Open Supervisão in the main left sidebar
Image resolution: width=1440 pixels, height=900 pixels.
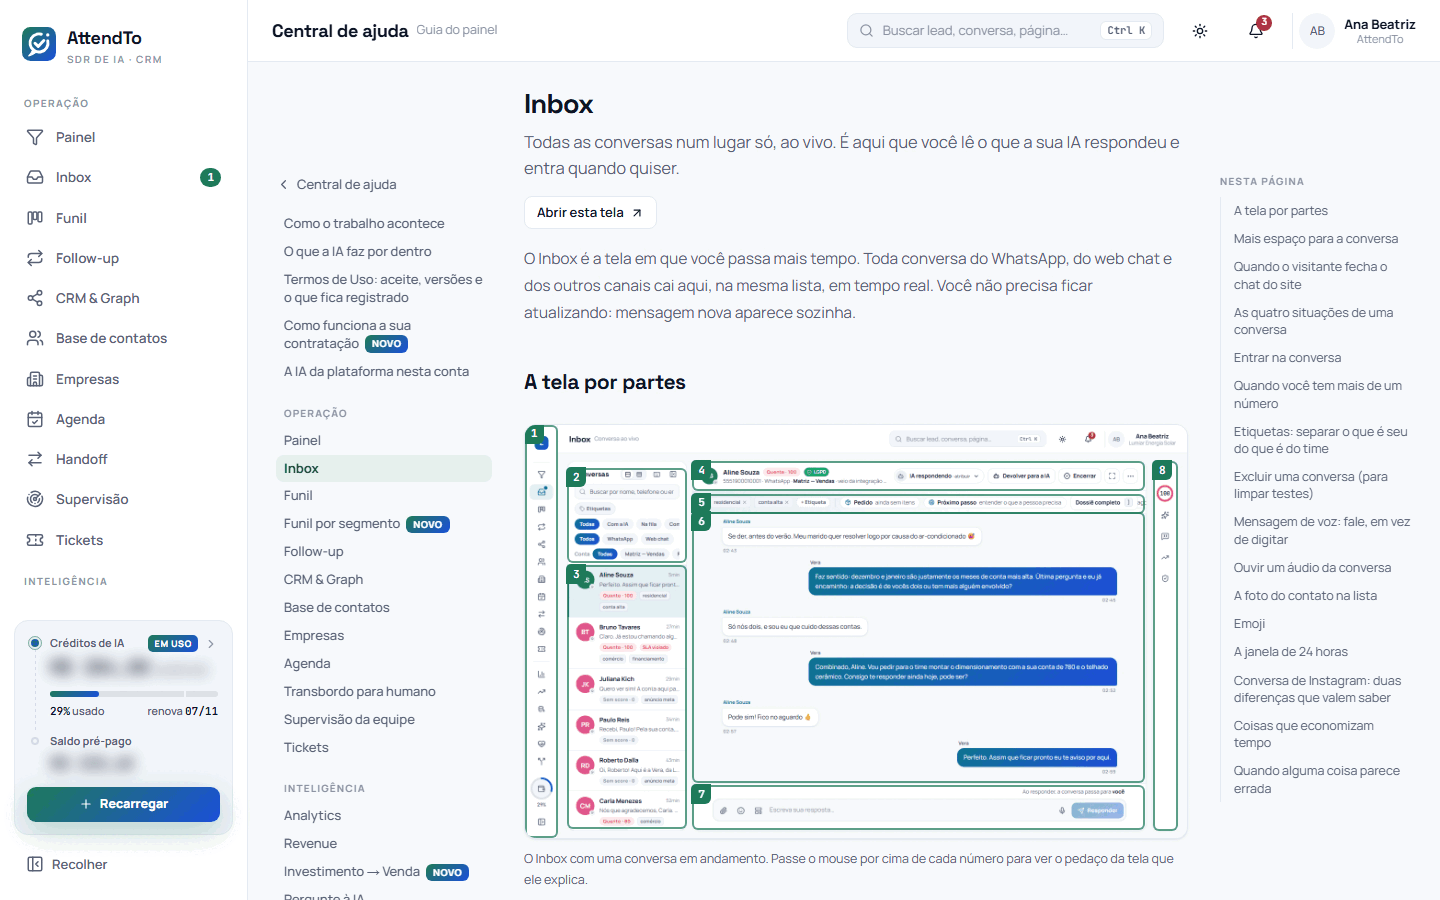(x=124, y=499)
